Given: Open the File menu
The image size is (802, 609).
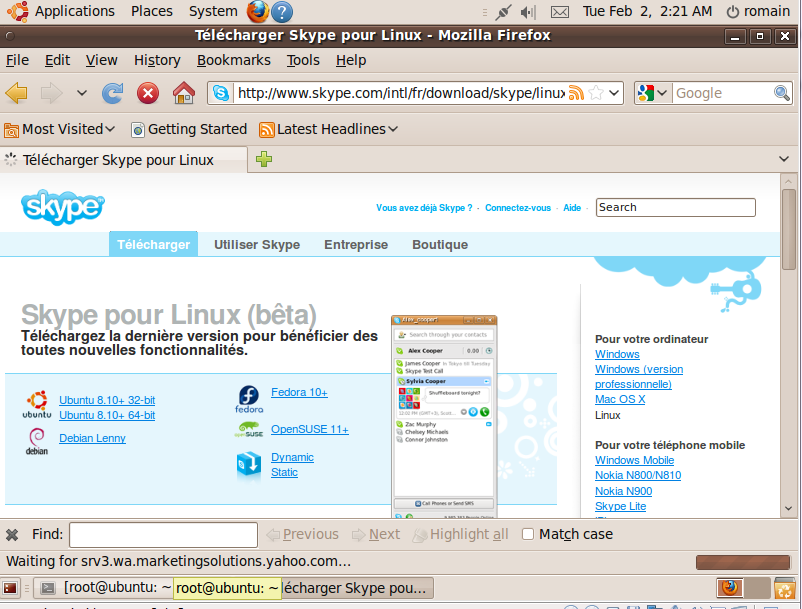Looking at the screenshot, I should (17, 60).
